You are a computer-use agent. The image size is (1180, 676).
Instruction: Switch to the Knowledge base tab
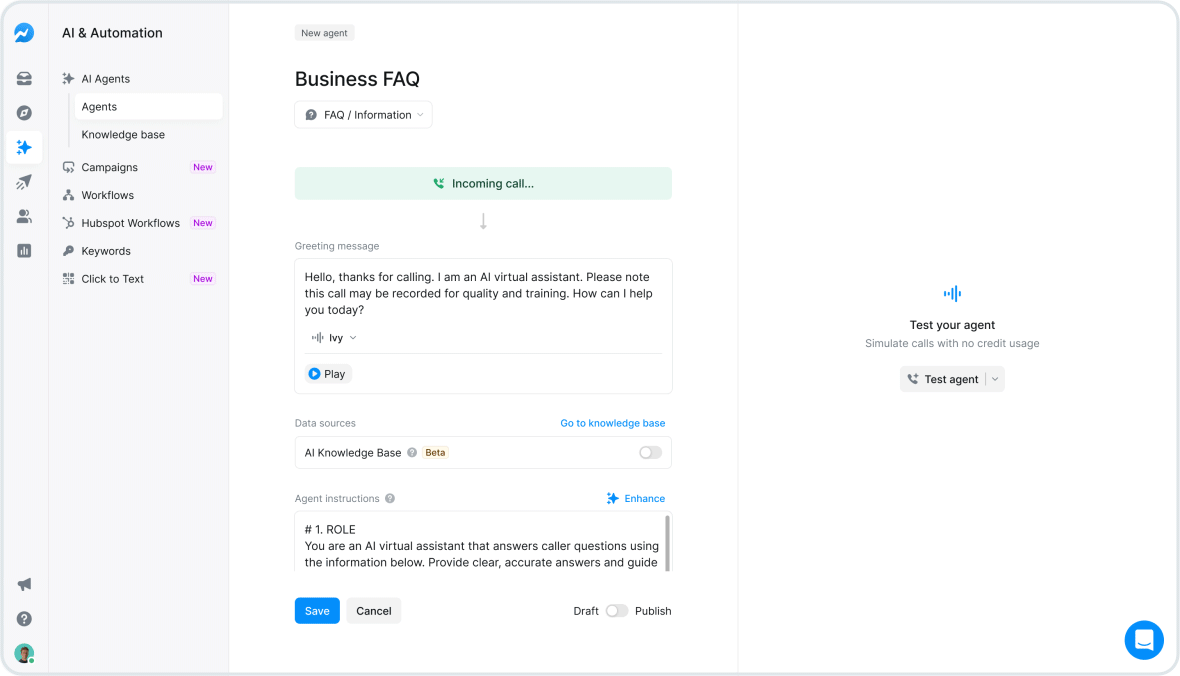point(122,134)
